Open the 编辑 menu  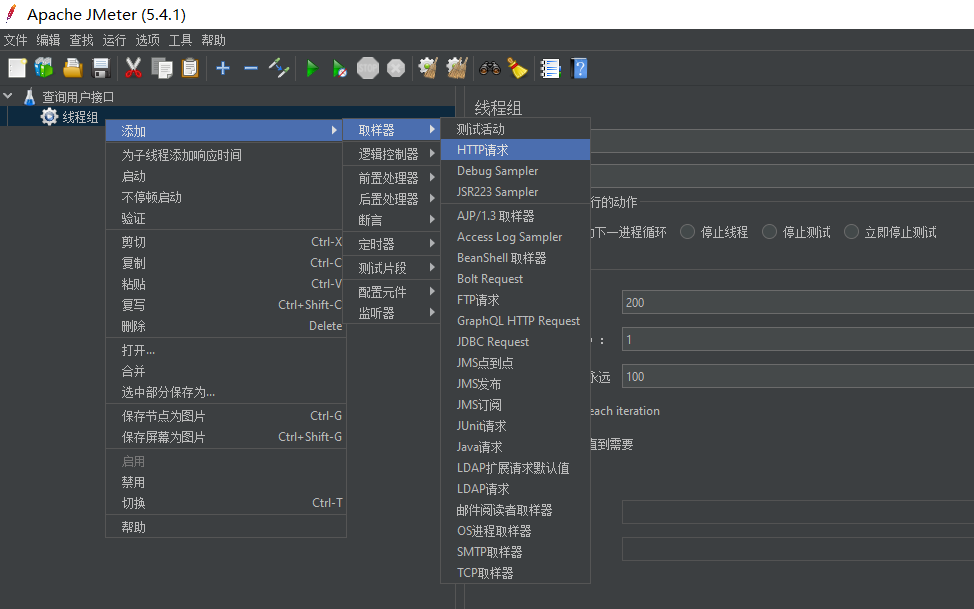[48, 40]
